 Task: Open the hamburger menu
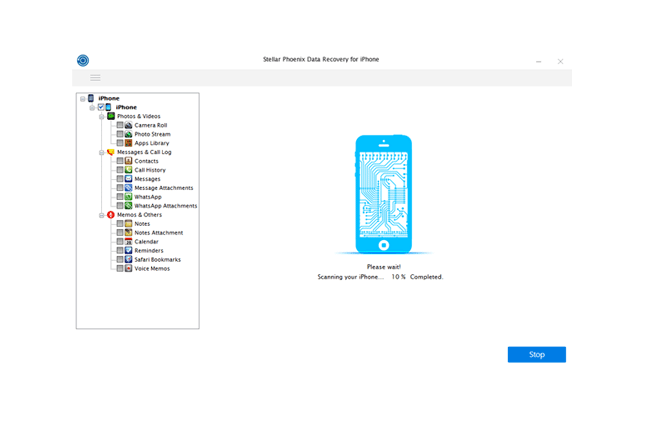tap(95, 78)
